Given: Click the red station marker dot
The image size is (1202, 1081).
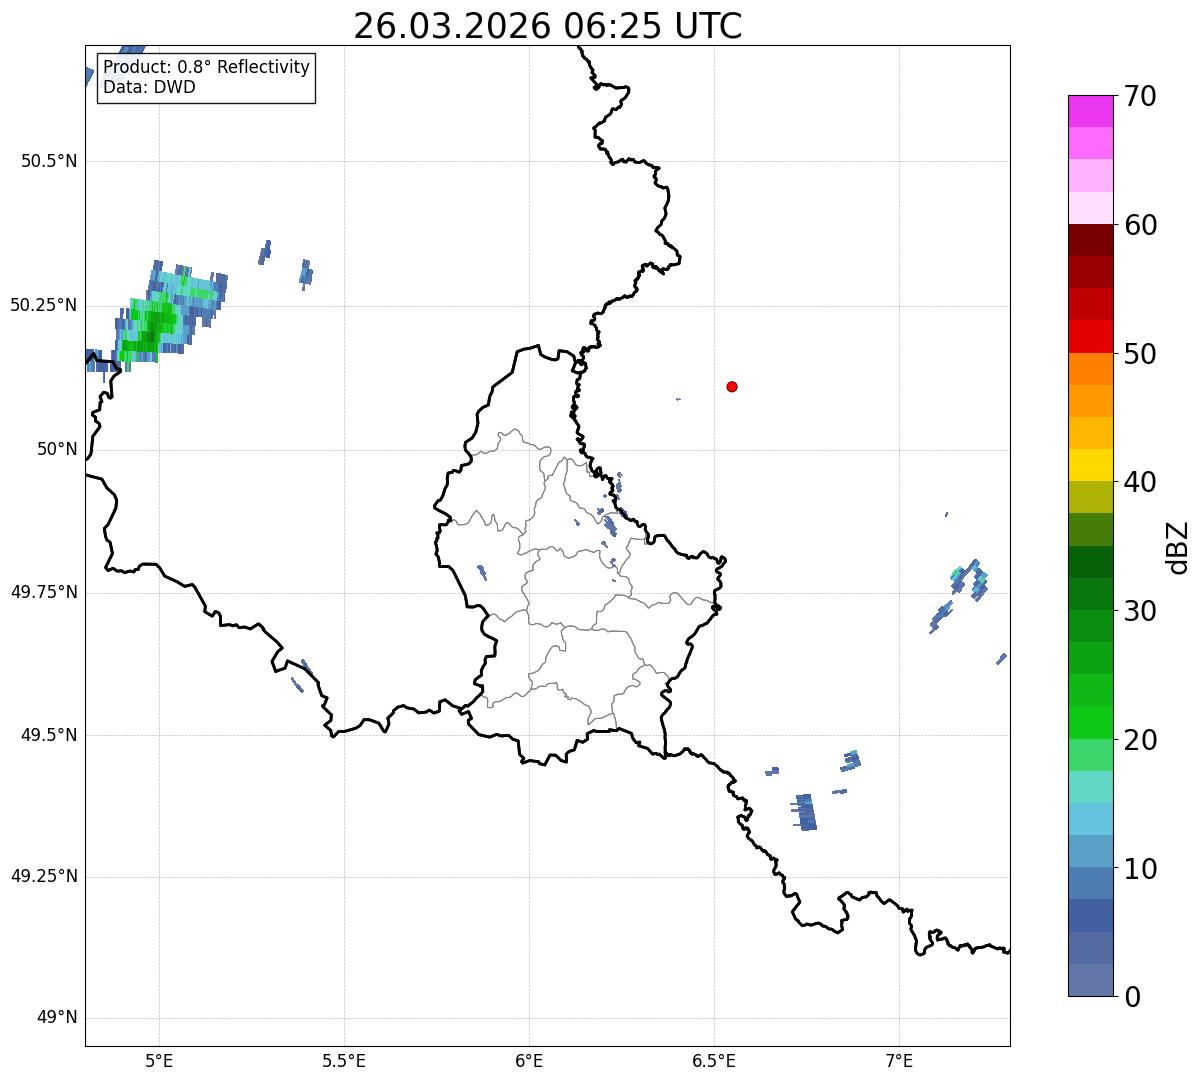Looking at the screenshot, I should tap(732, 386).
